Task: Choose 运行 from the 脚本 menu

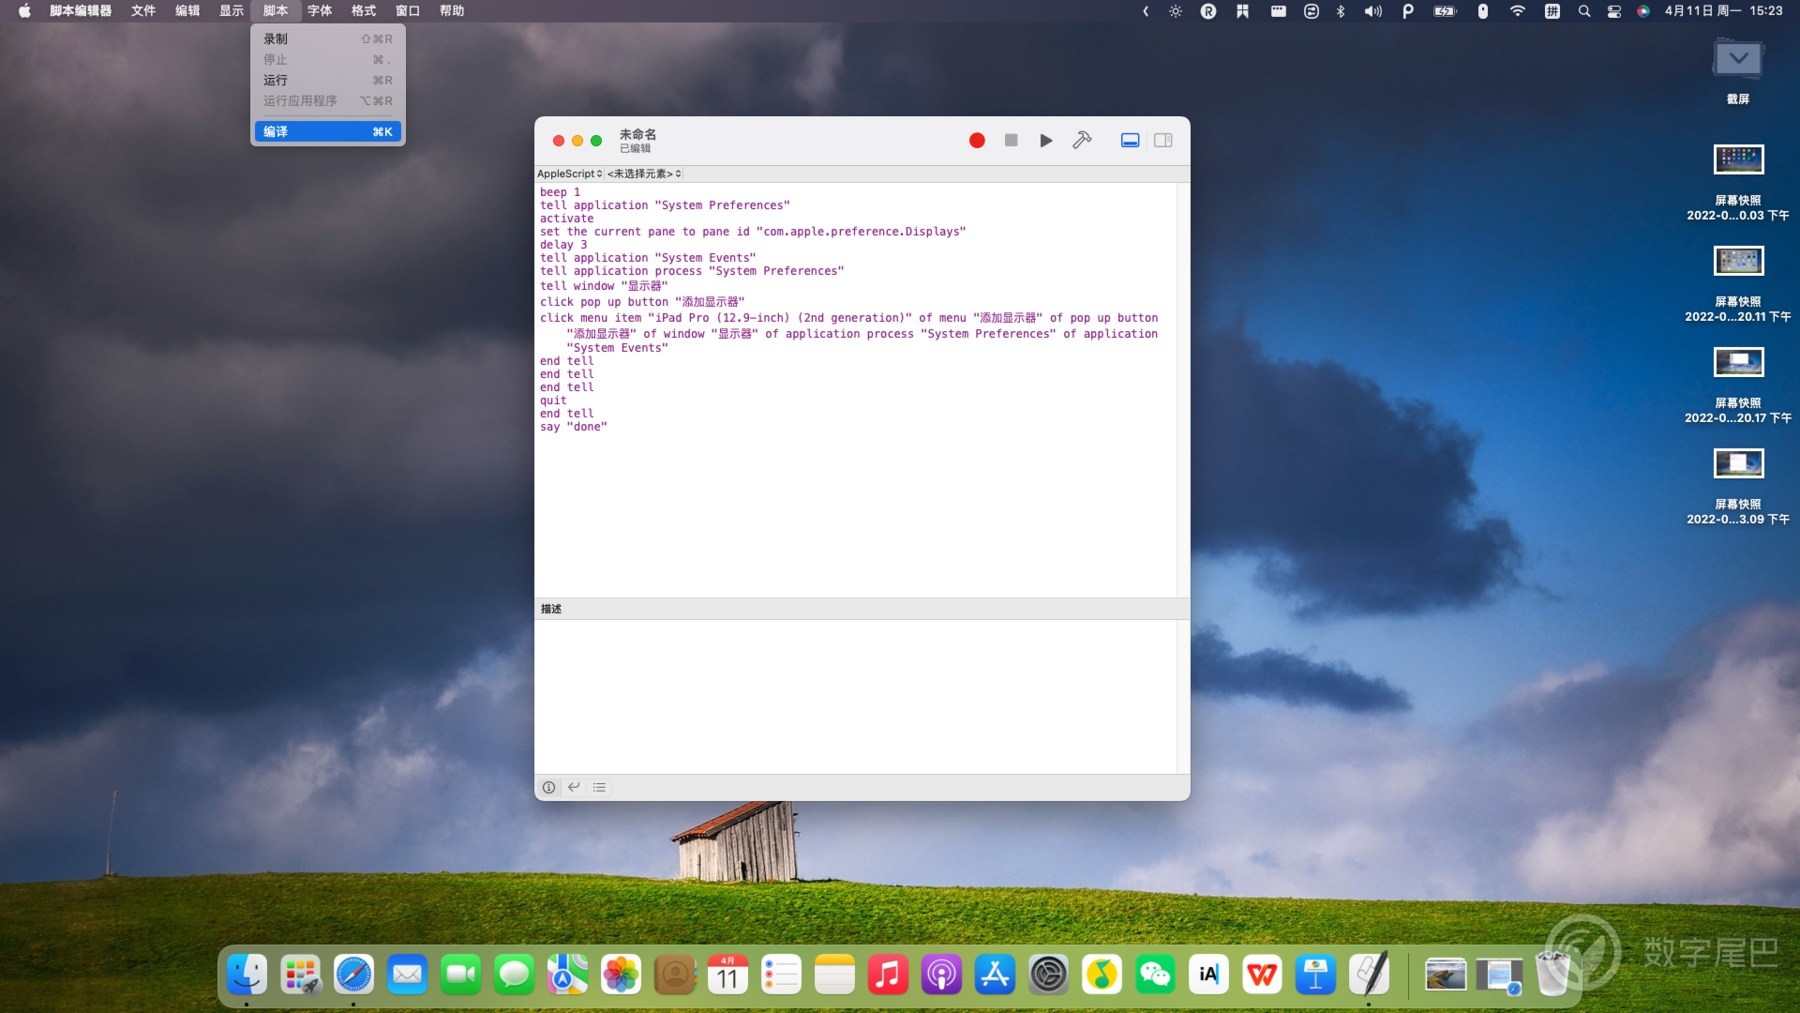Action: tap(328, 80)
